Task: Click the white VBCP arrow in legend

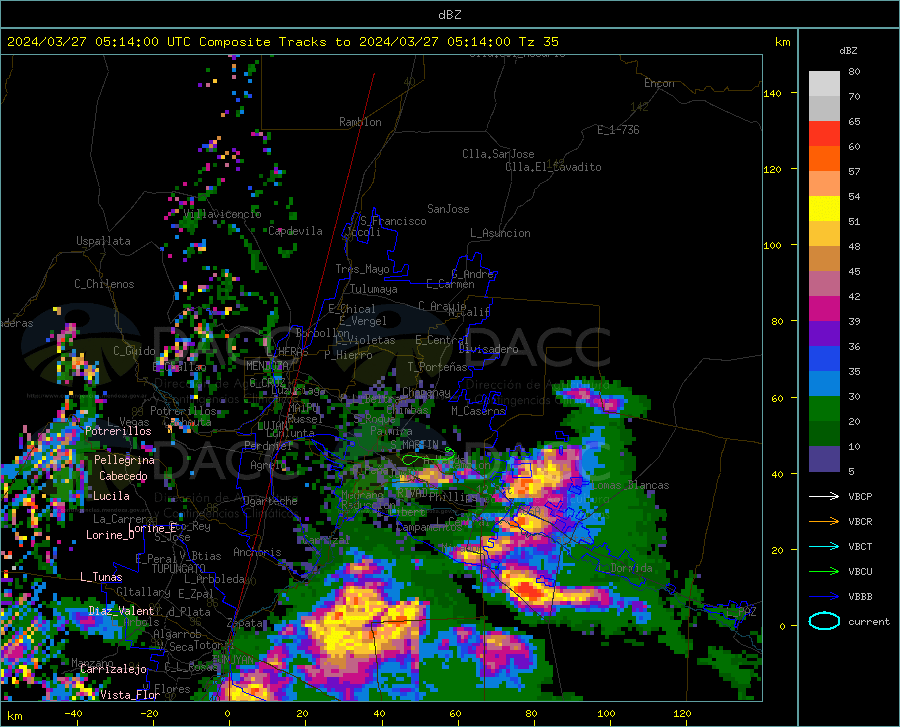Action: tap(824, 496)
